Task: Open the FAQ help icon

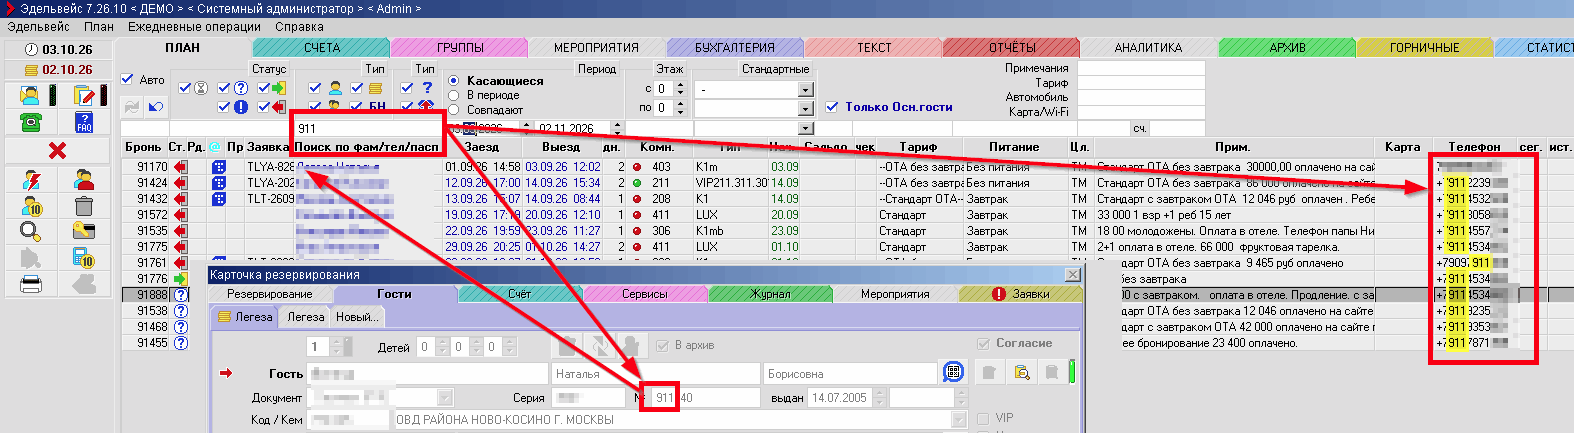Action: pos(84,122)
